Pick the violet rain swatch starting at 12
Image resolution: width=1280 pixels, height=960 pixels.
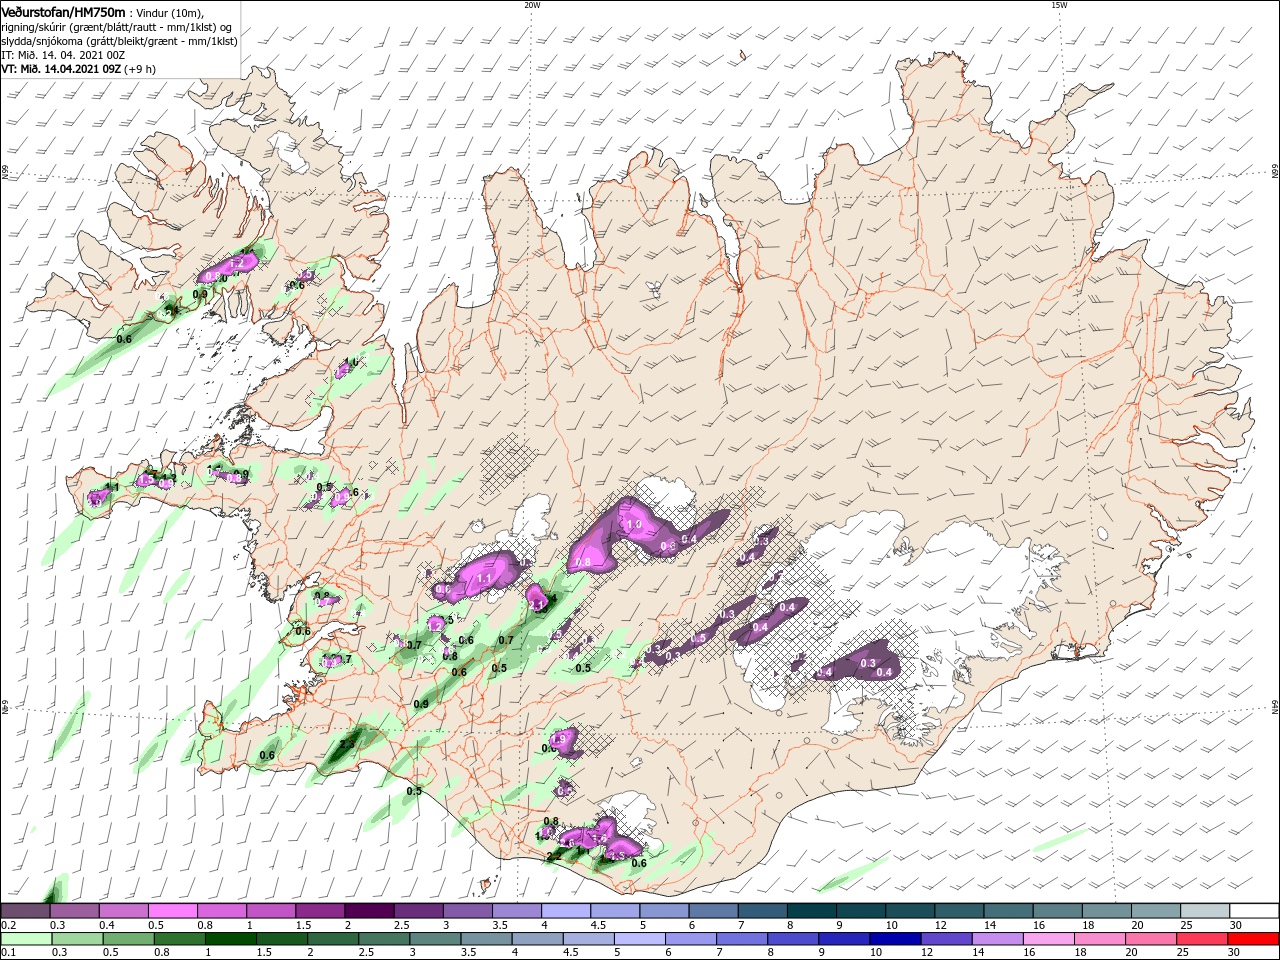(946, 939)
